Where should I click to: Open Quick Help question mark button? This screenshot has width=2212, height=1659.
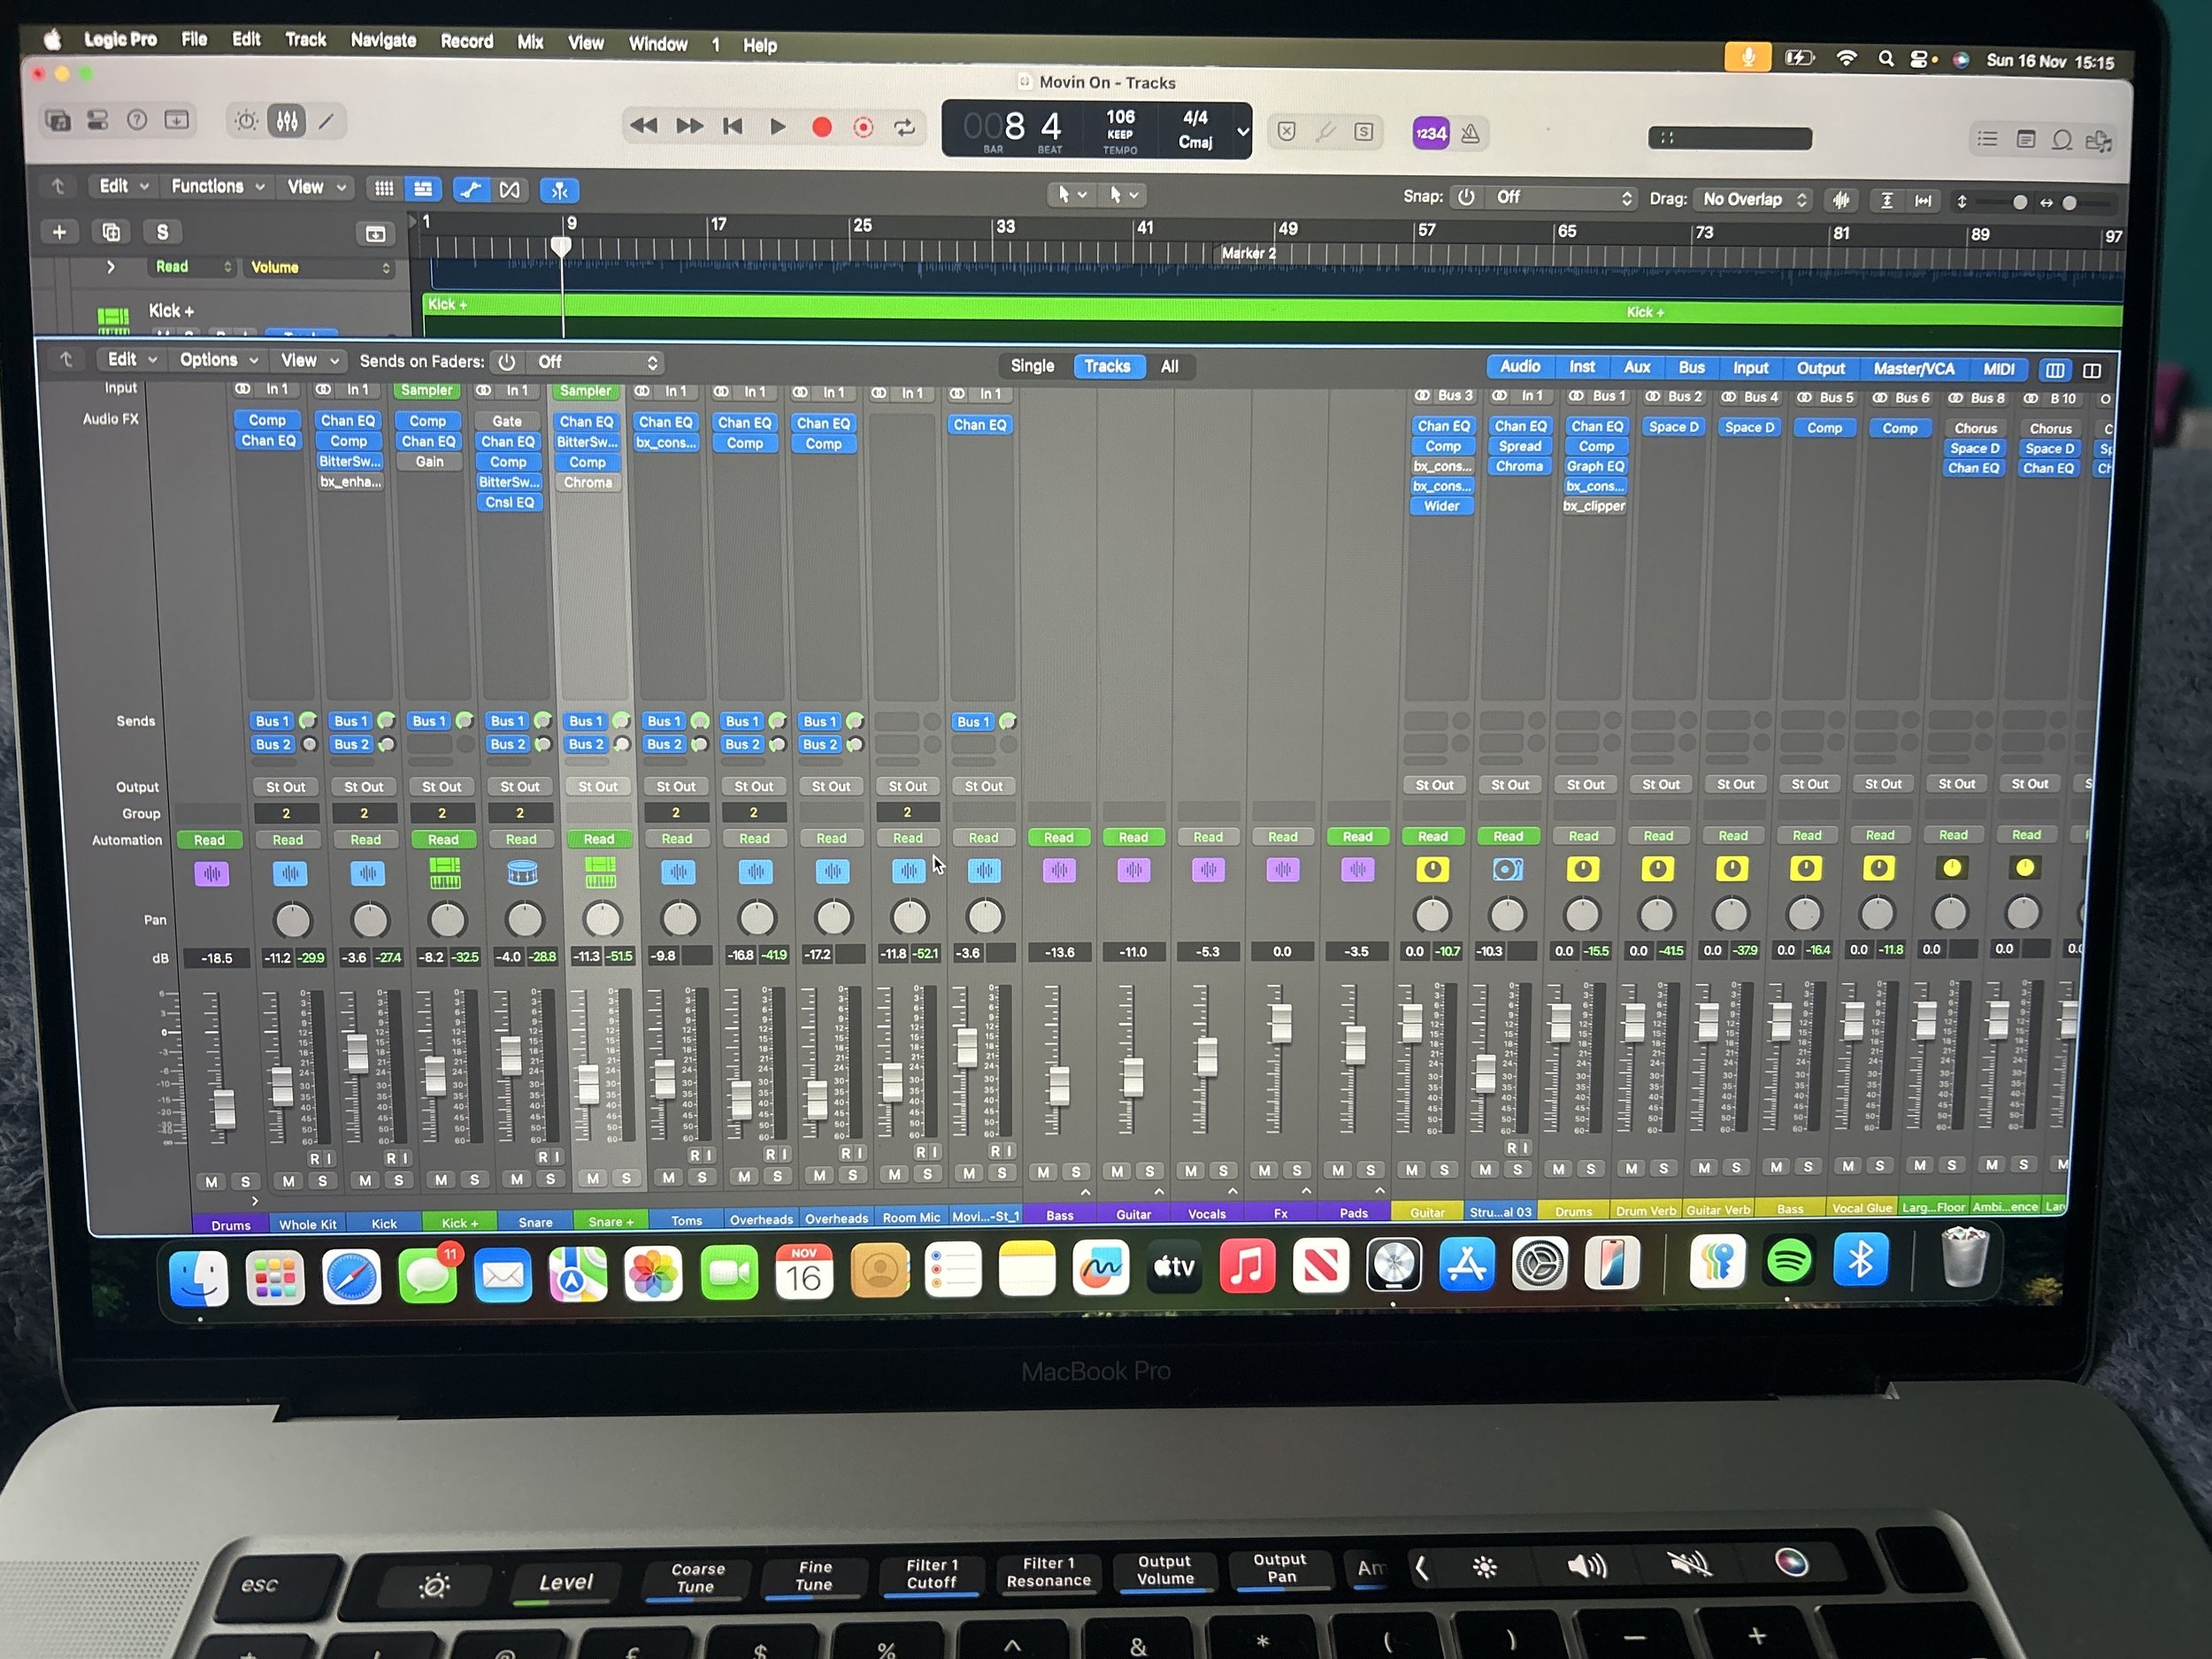pos(137,121)
